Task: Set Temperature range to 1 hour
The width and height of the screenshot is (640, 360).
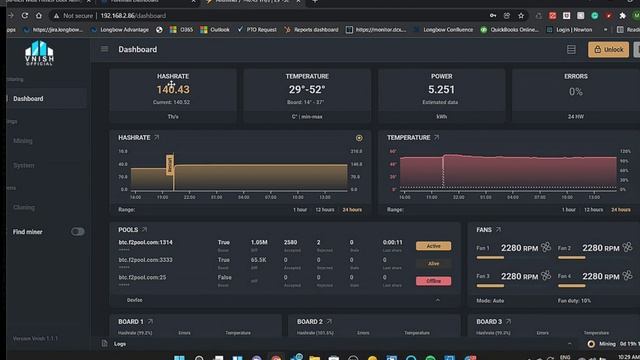Action: (x=569, y=209)
